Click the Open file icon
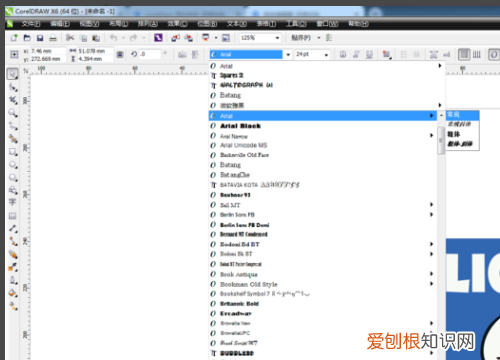 27,38
